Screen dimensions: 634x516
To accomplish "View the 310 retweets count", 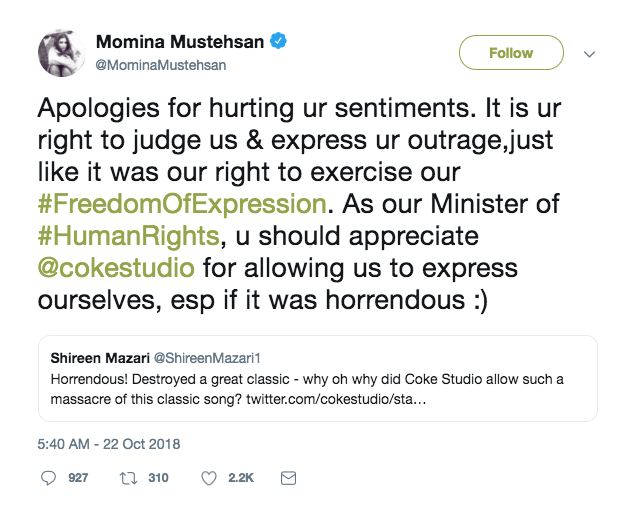I will 158,479.
